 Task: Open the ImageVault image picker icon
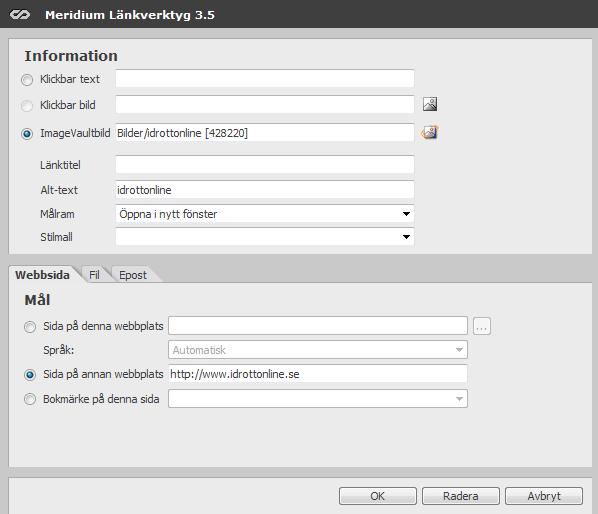pos(429,132)
